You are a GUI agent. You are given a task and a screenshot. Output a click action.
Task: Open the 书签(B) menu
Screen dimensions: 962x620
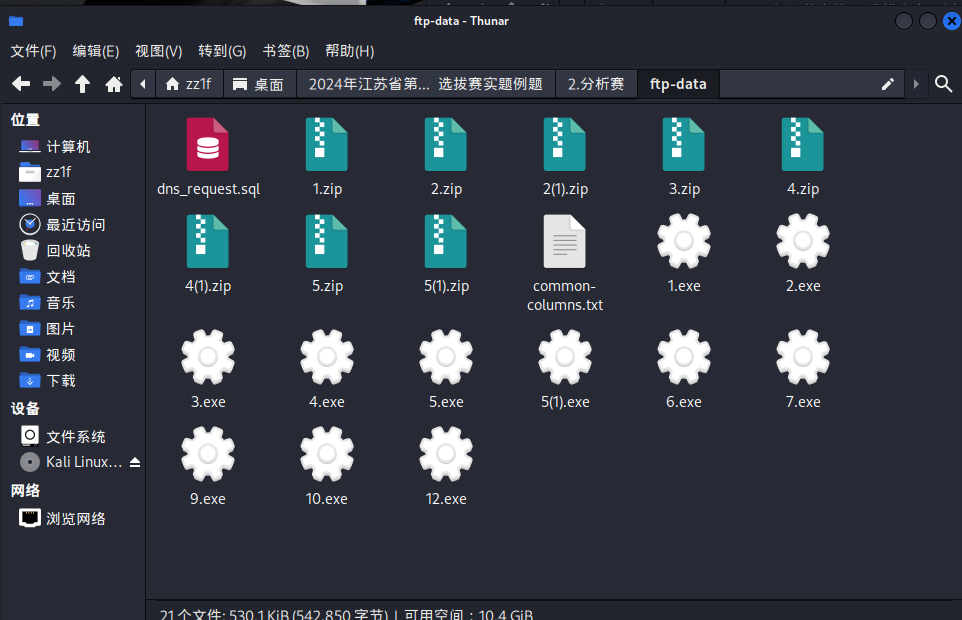point(286,51)
